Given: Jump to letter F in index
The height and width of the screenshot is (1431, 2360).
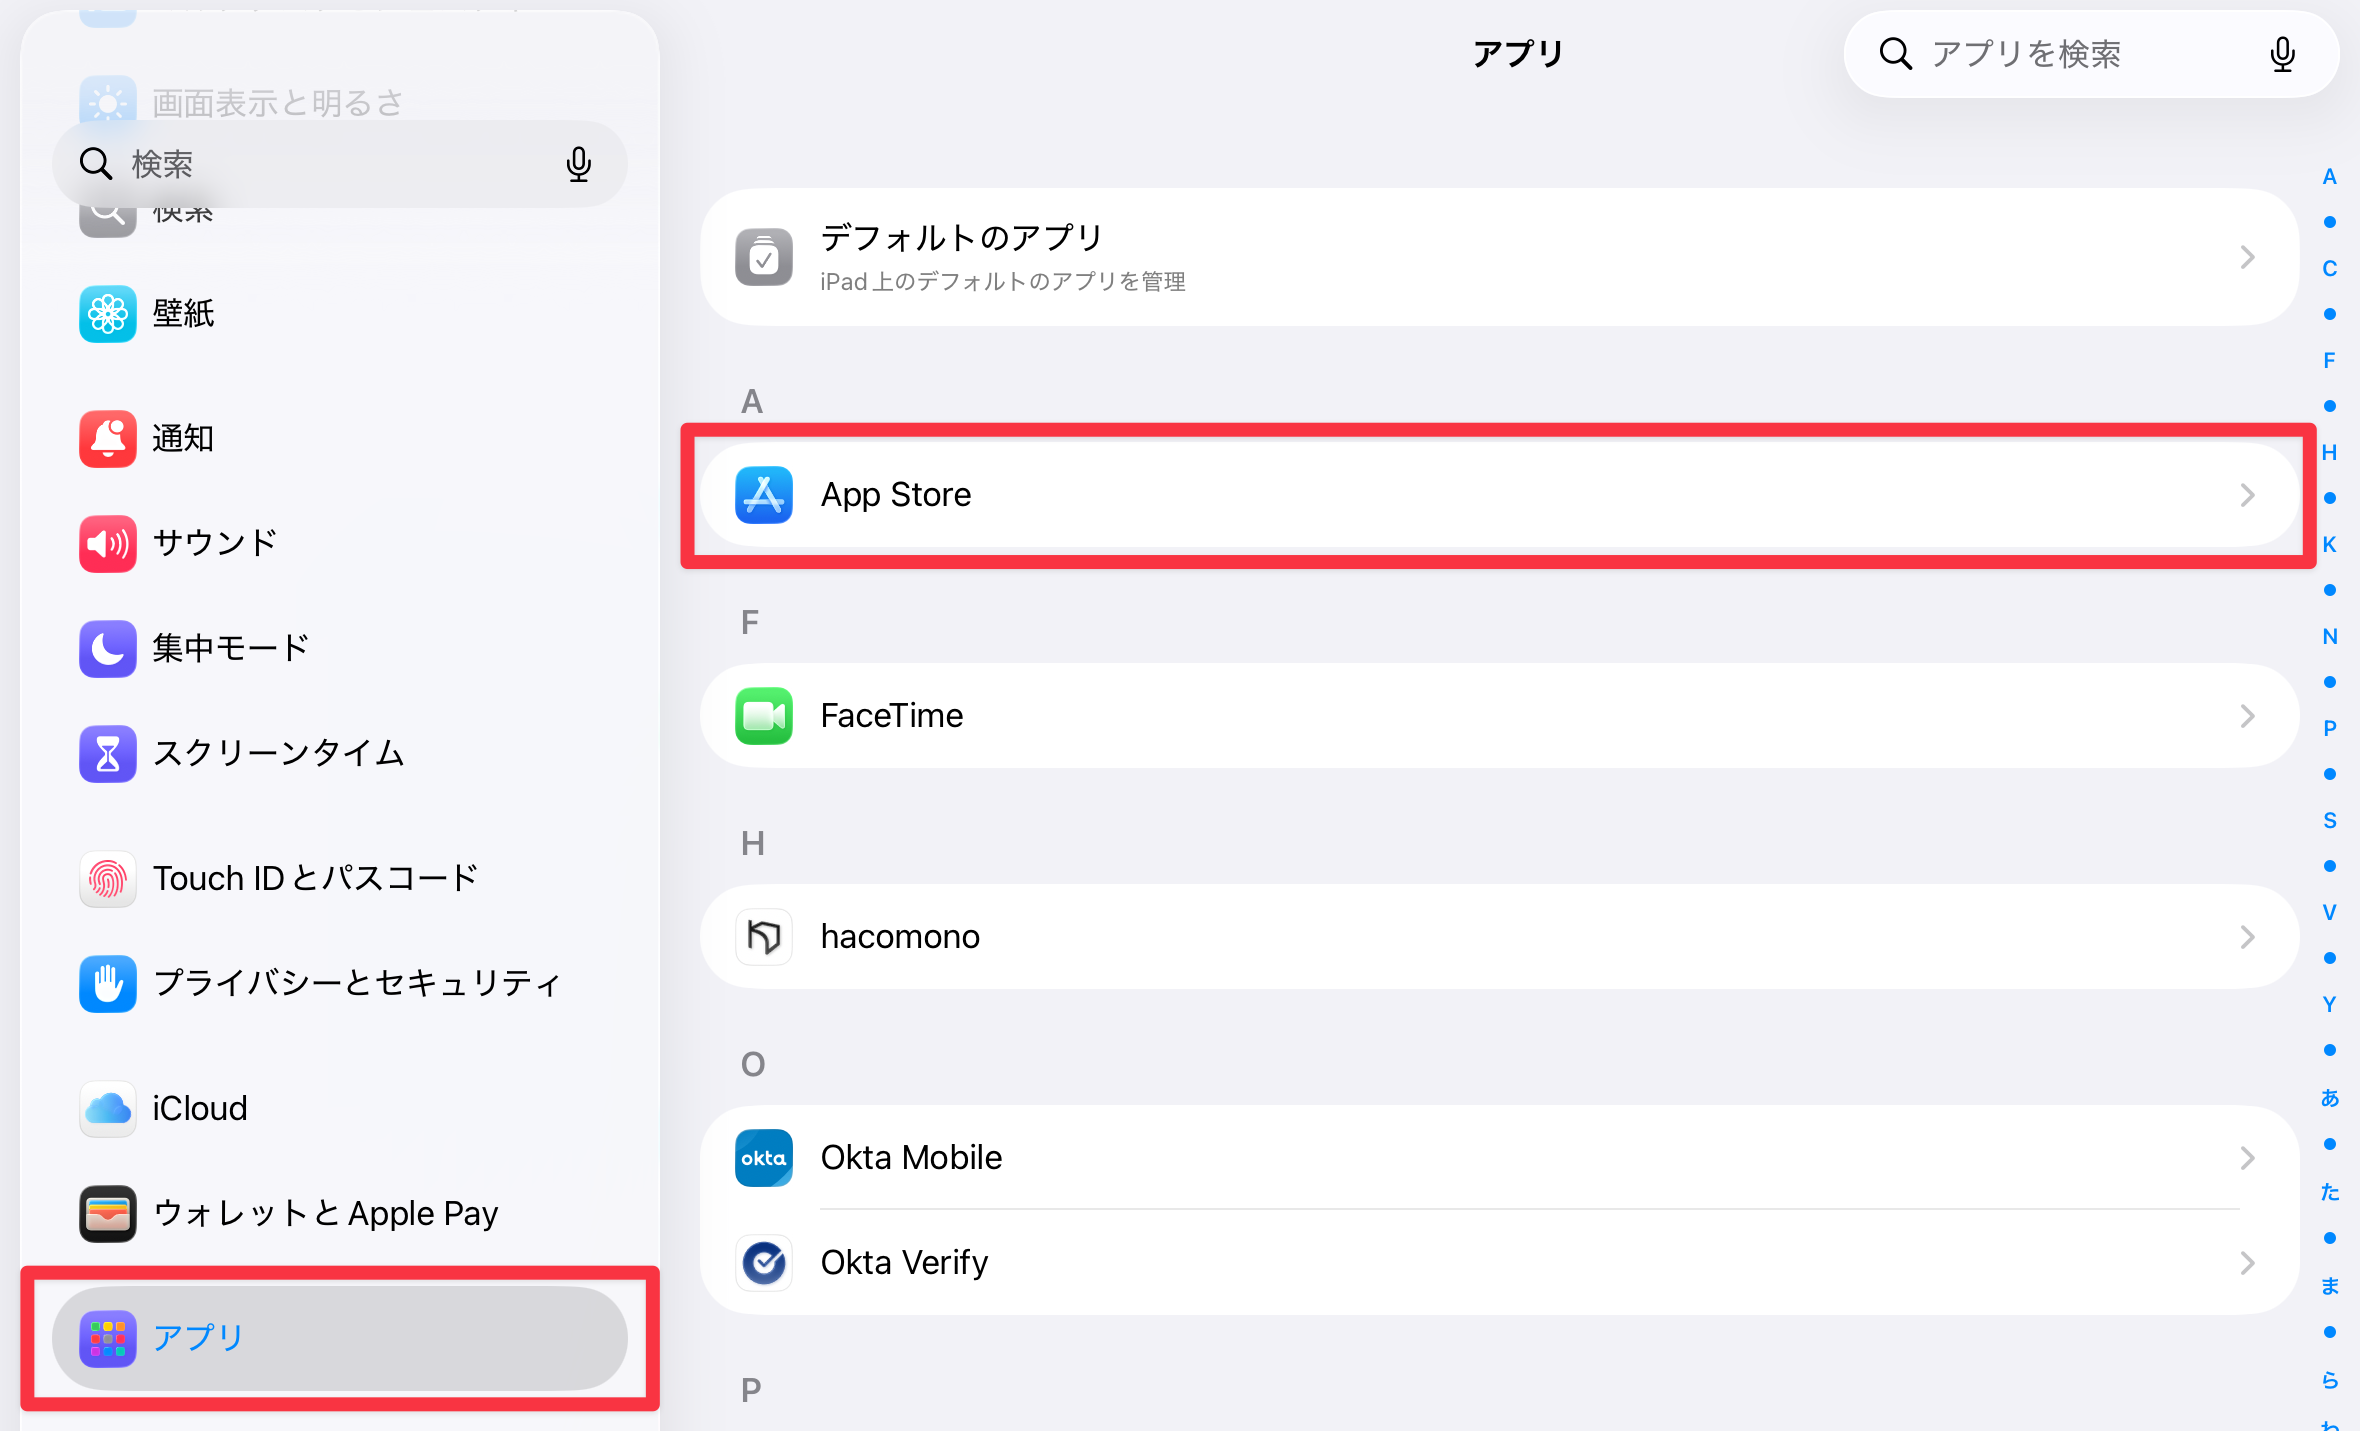Looking at the screenshot, I should 2330,361.
